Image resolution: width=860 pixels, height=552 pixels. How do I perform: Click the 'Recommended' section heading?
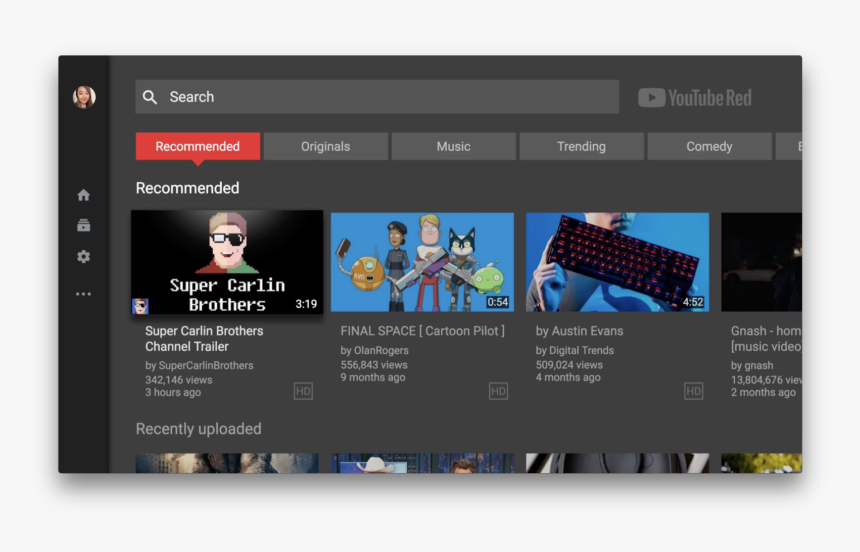point(188,188)
